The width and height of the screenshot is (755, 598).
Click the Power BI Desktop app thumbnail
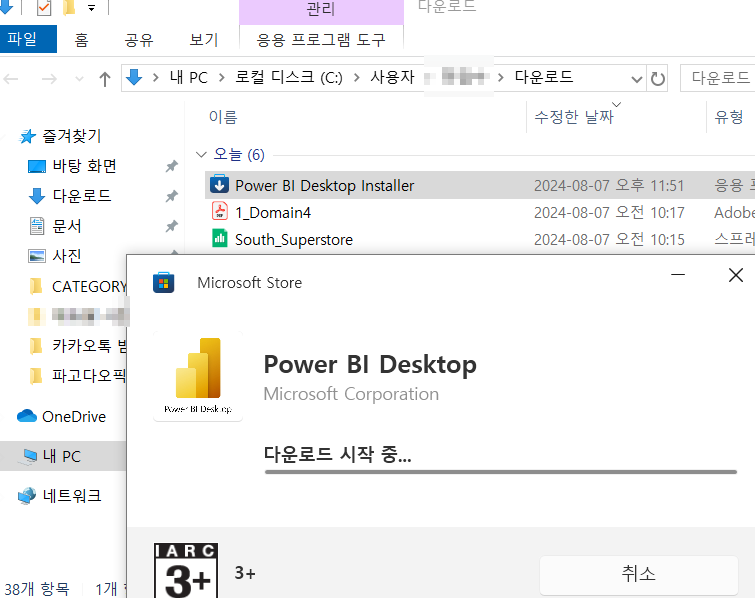pyautogui.click(x=198, y=376)
